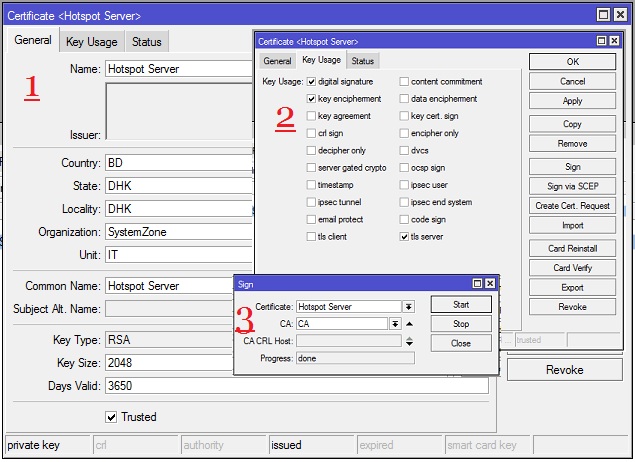Screen dimensions: 635x462
Task: Check the key cert. sign option
Action: pyautogui.click(x=404, y=116)
